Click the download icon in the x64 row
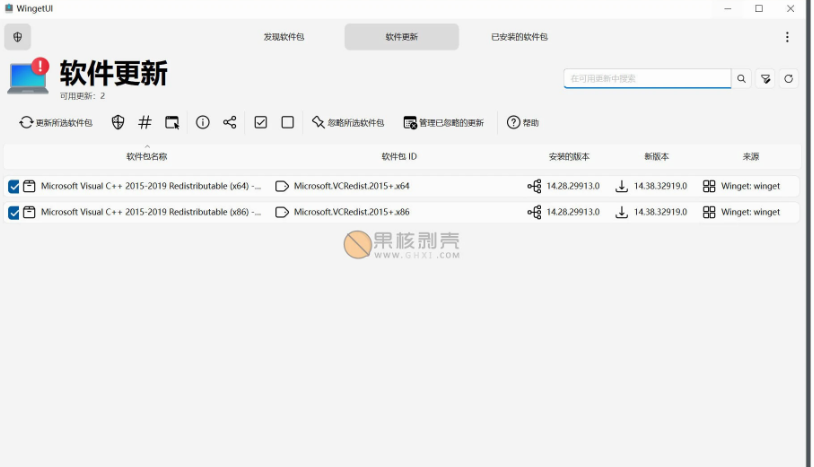 point(621,186)
